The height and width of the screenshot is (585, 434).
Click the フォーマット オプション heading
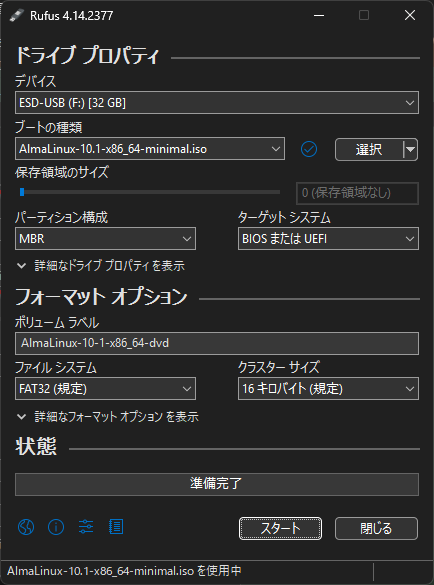[101, 297]
